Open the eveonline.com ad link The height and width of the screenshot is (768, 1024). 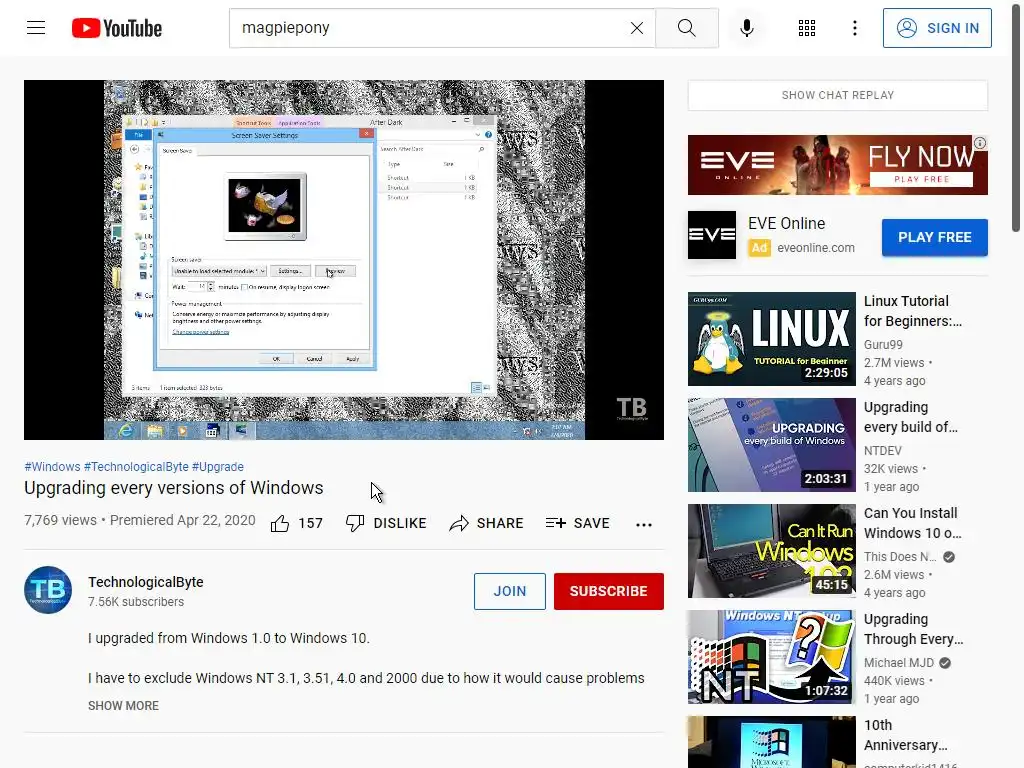click(816, 248)
